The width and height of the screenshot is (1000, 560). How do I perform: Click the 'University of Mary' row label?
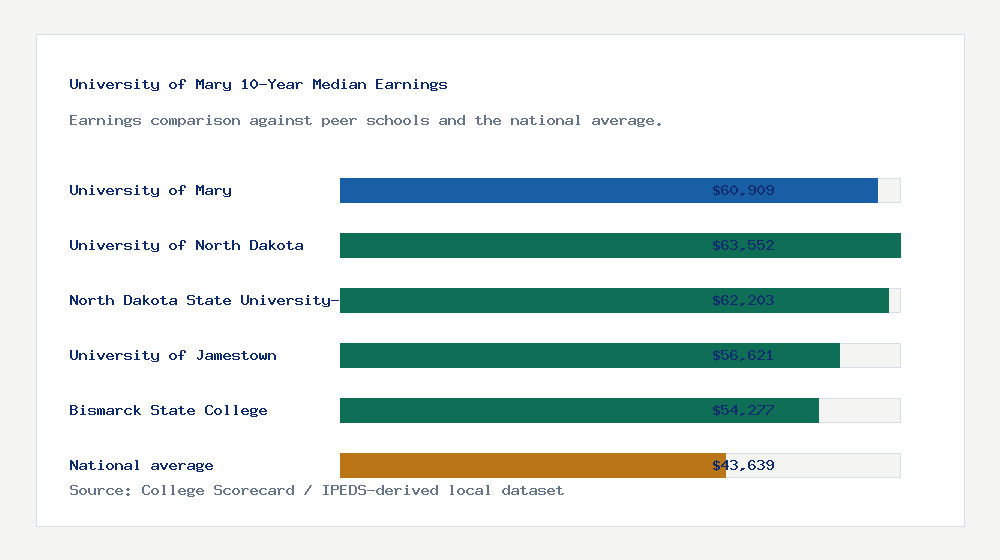[x=151, y=190]
